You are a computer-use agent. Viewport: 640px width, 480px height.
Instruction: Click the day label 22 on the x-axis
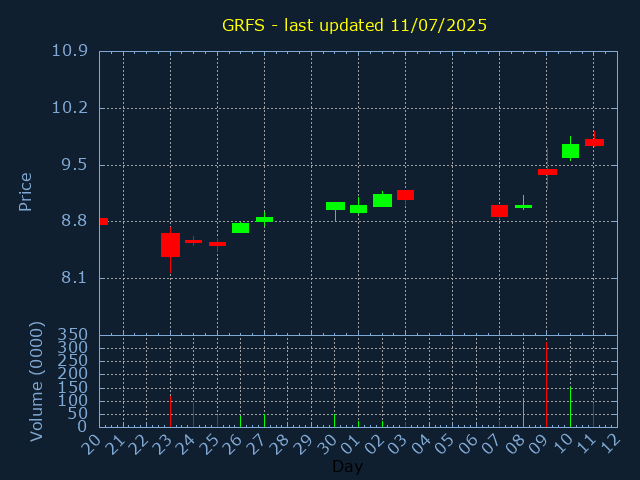(x=138, y=444)
